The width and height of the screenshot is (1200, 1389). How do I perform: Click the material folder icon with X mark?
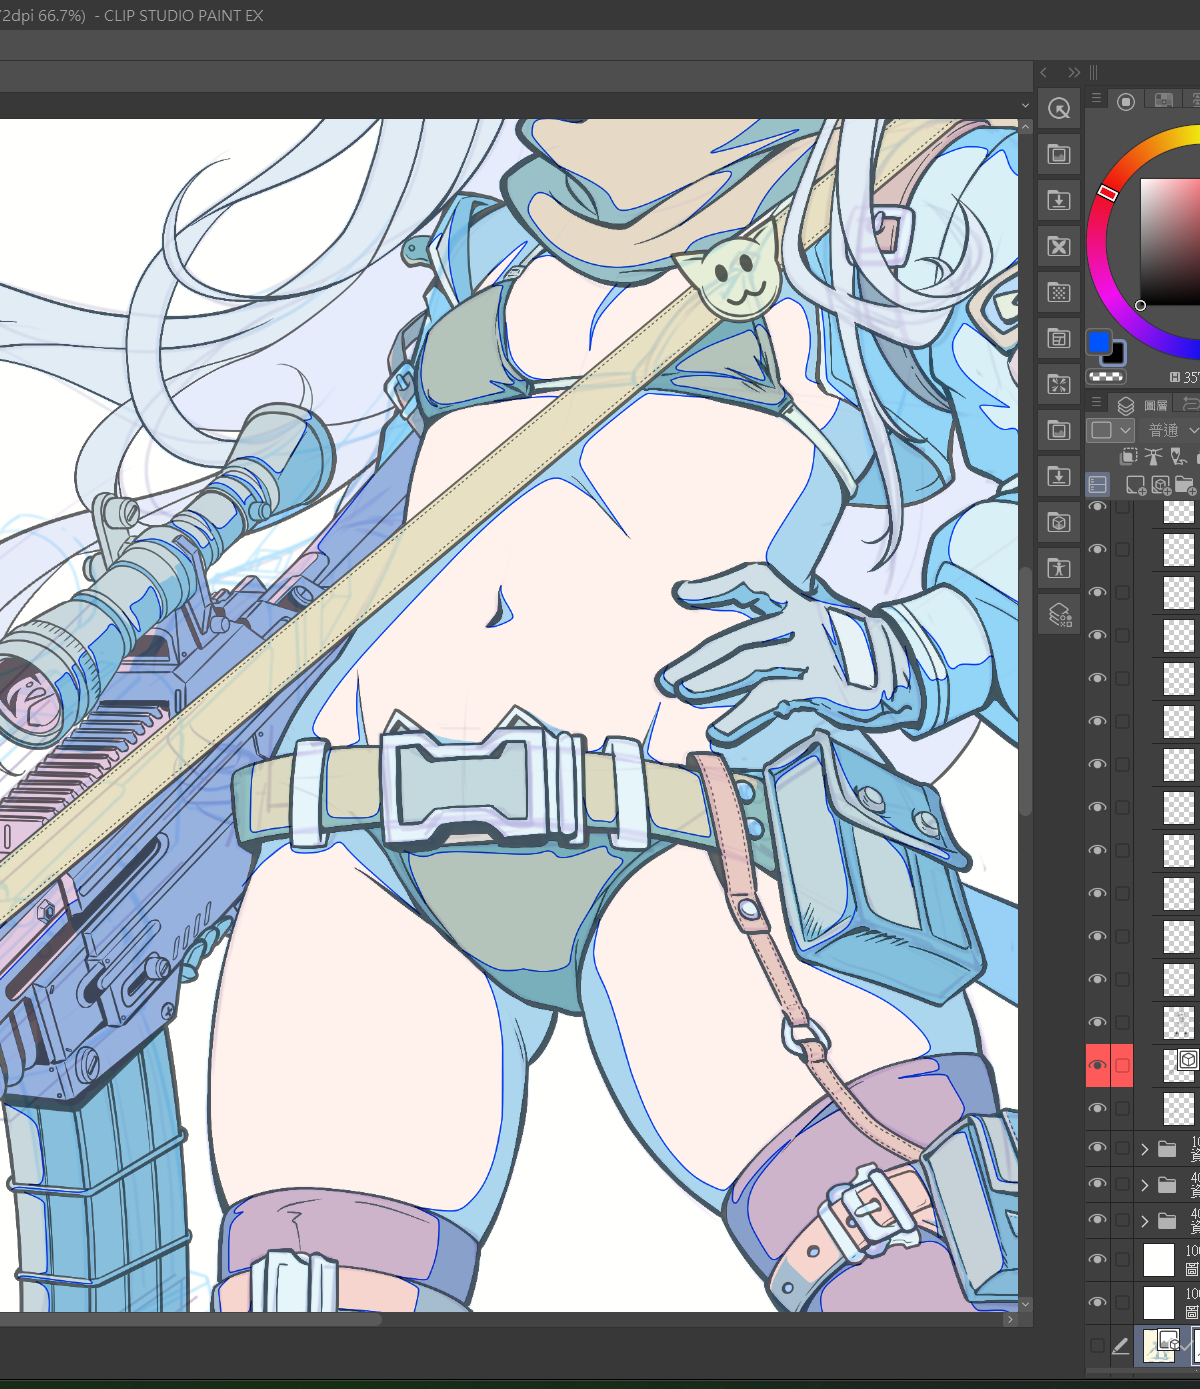pyautogui.click(x=1058, y=246)
